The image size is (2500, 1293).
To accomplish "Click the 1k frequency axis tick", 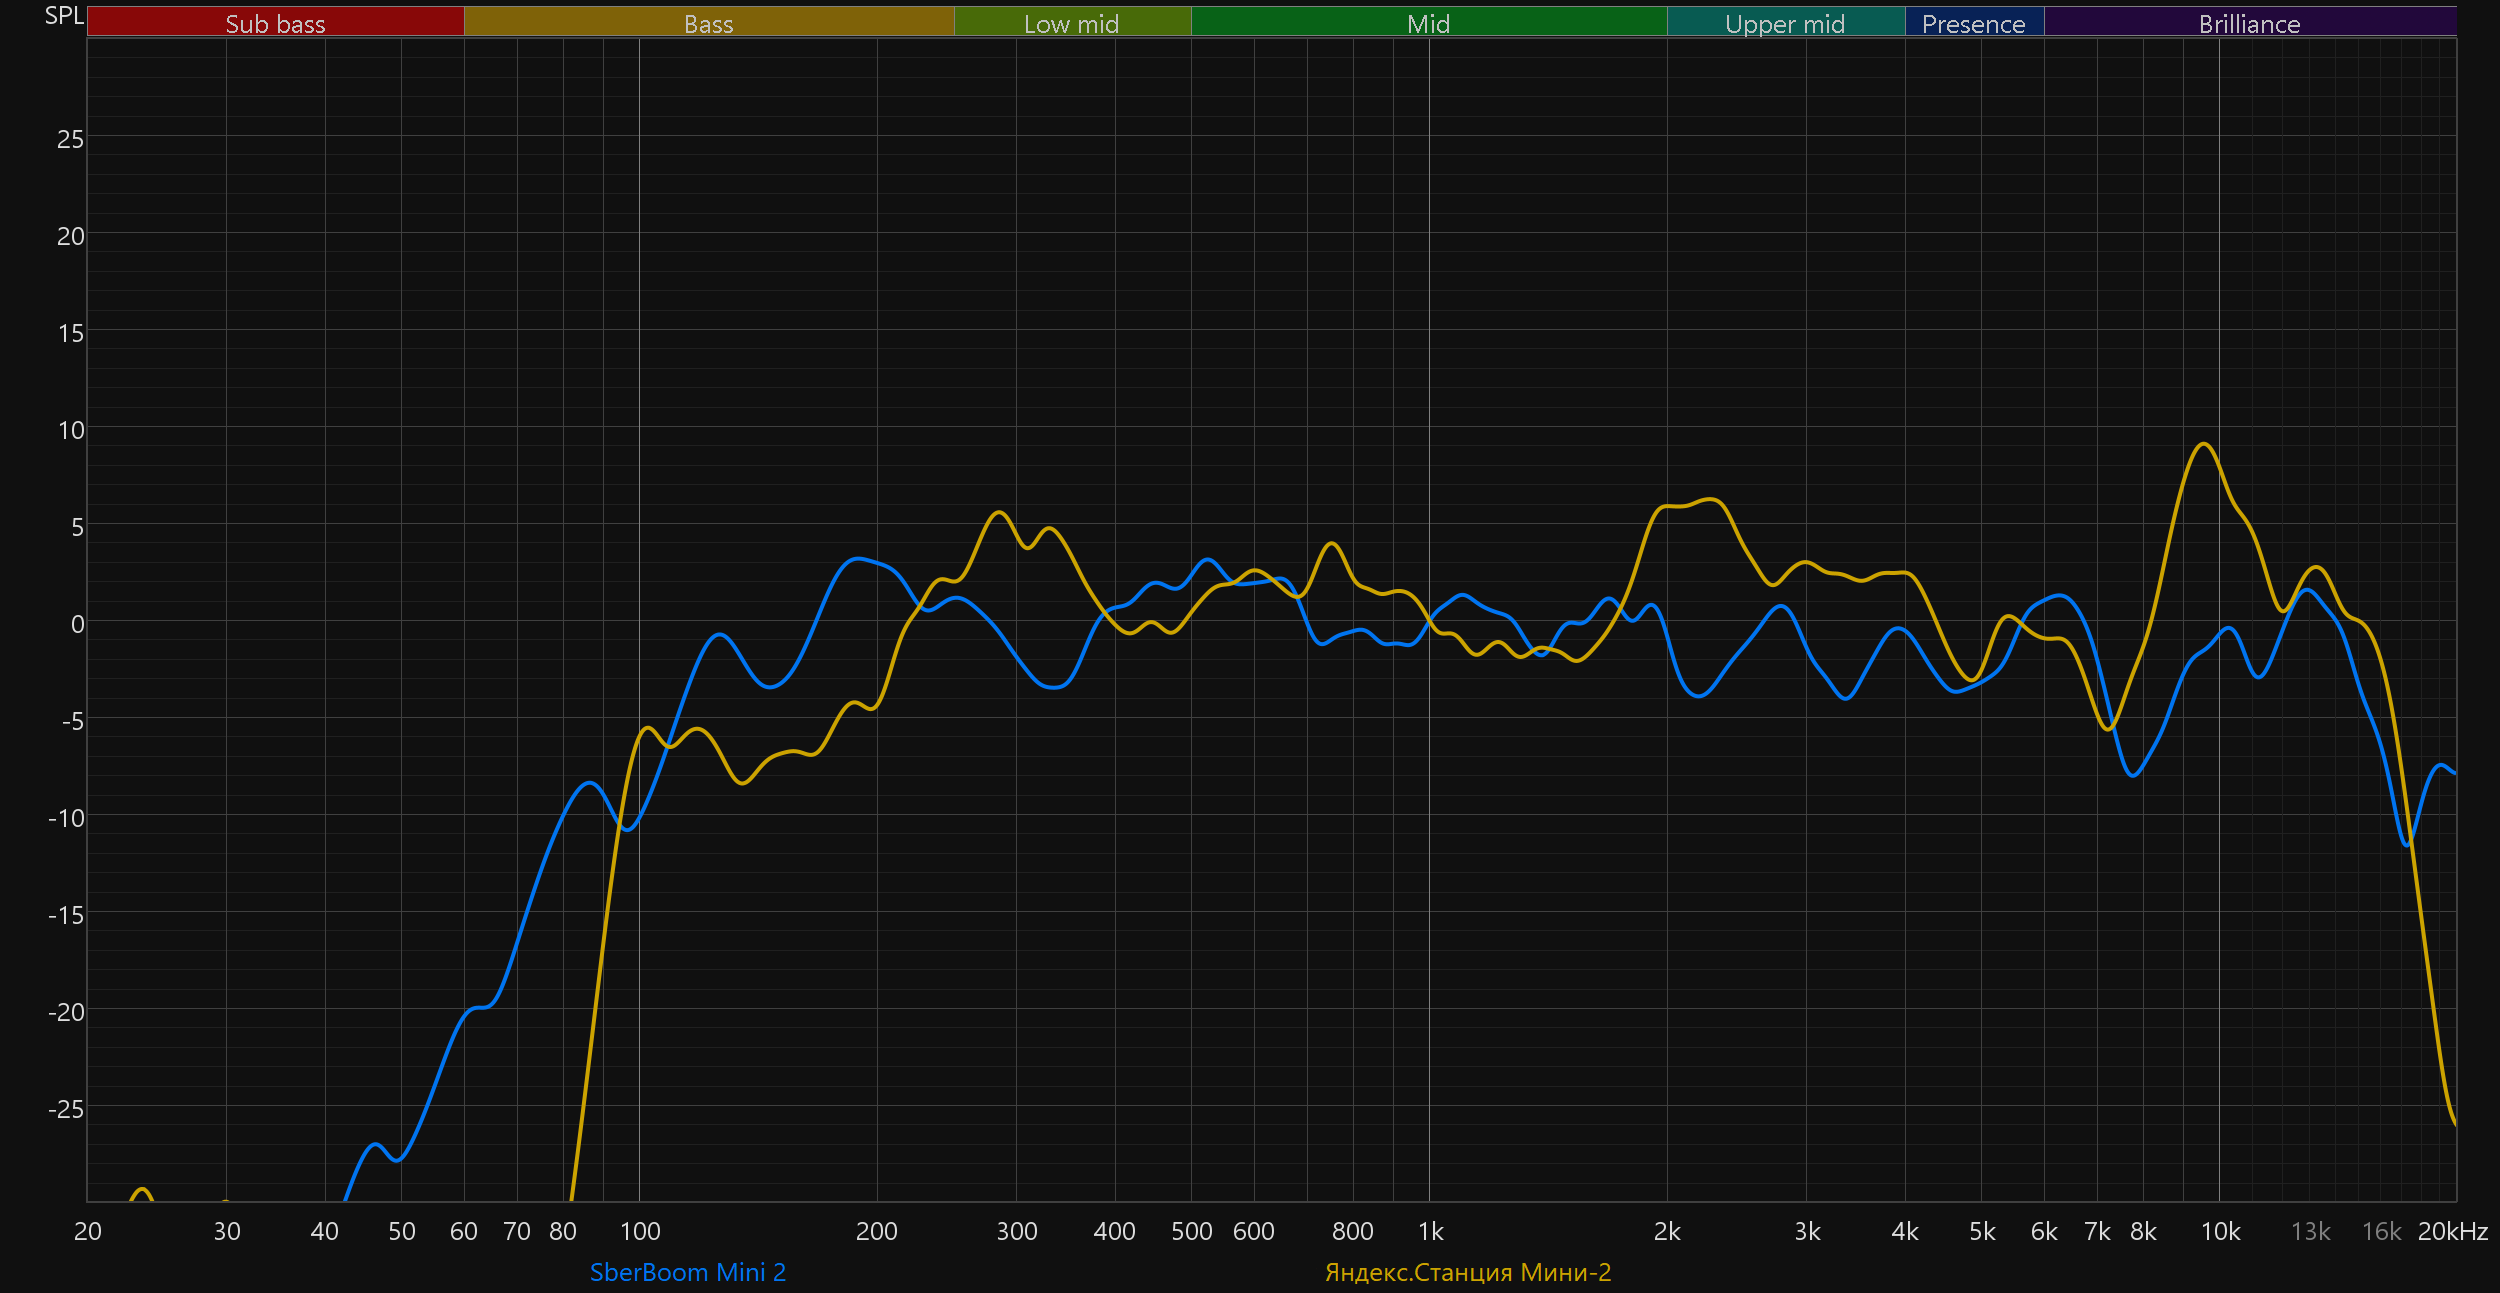I will 1430,1231.
